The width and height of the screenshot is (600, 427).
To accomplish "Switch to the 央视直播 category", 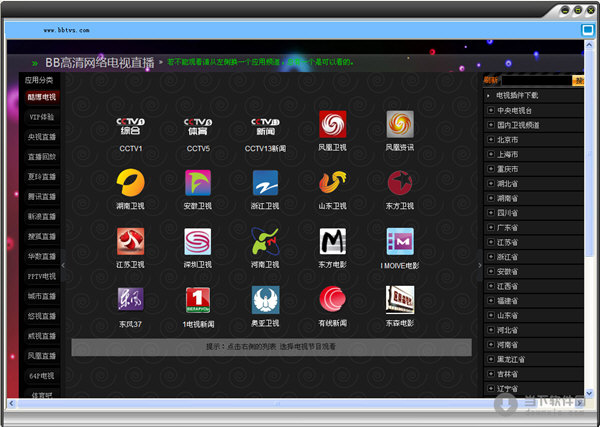I will click(42, 137).
